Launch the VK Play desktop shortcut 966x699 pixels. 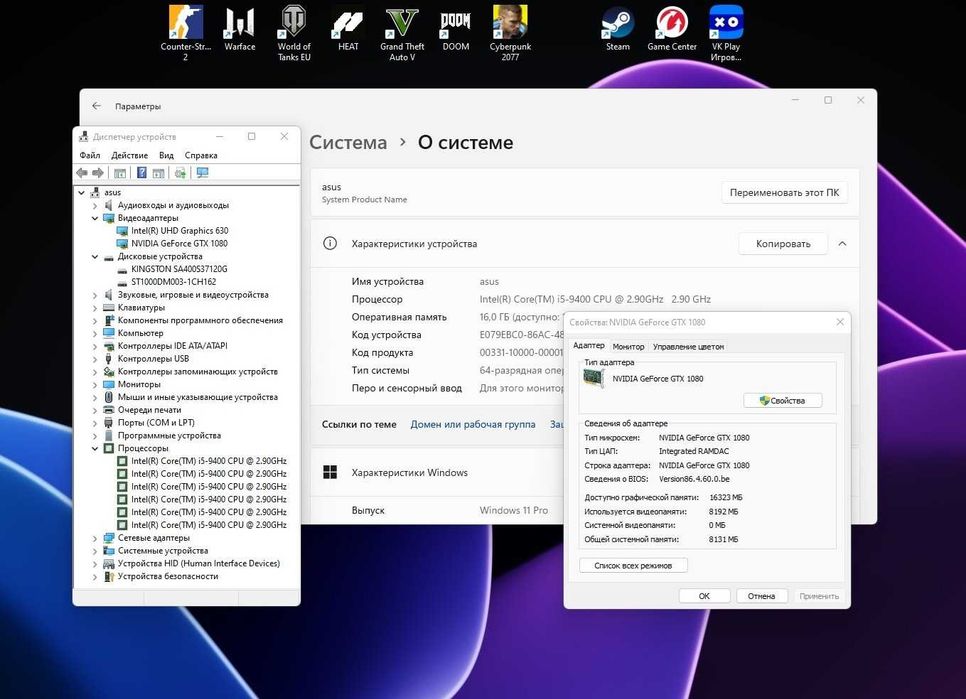coord(726,34)
